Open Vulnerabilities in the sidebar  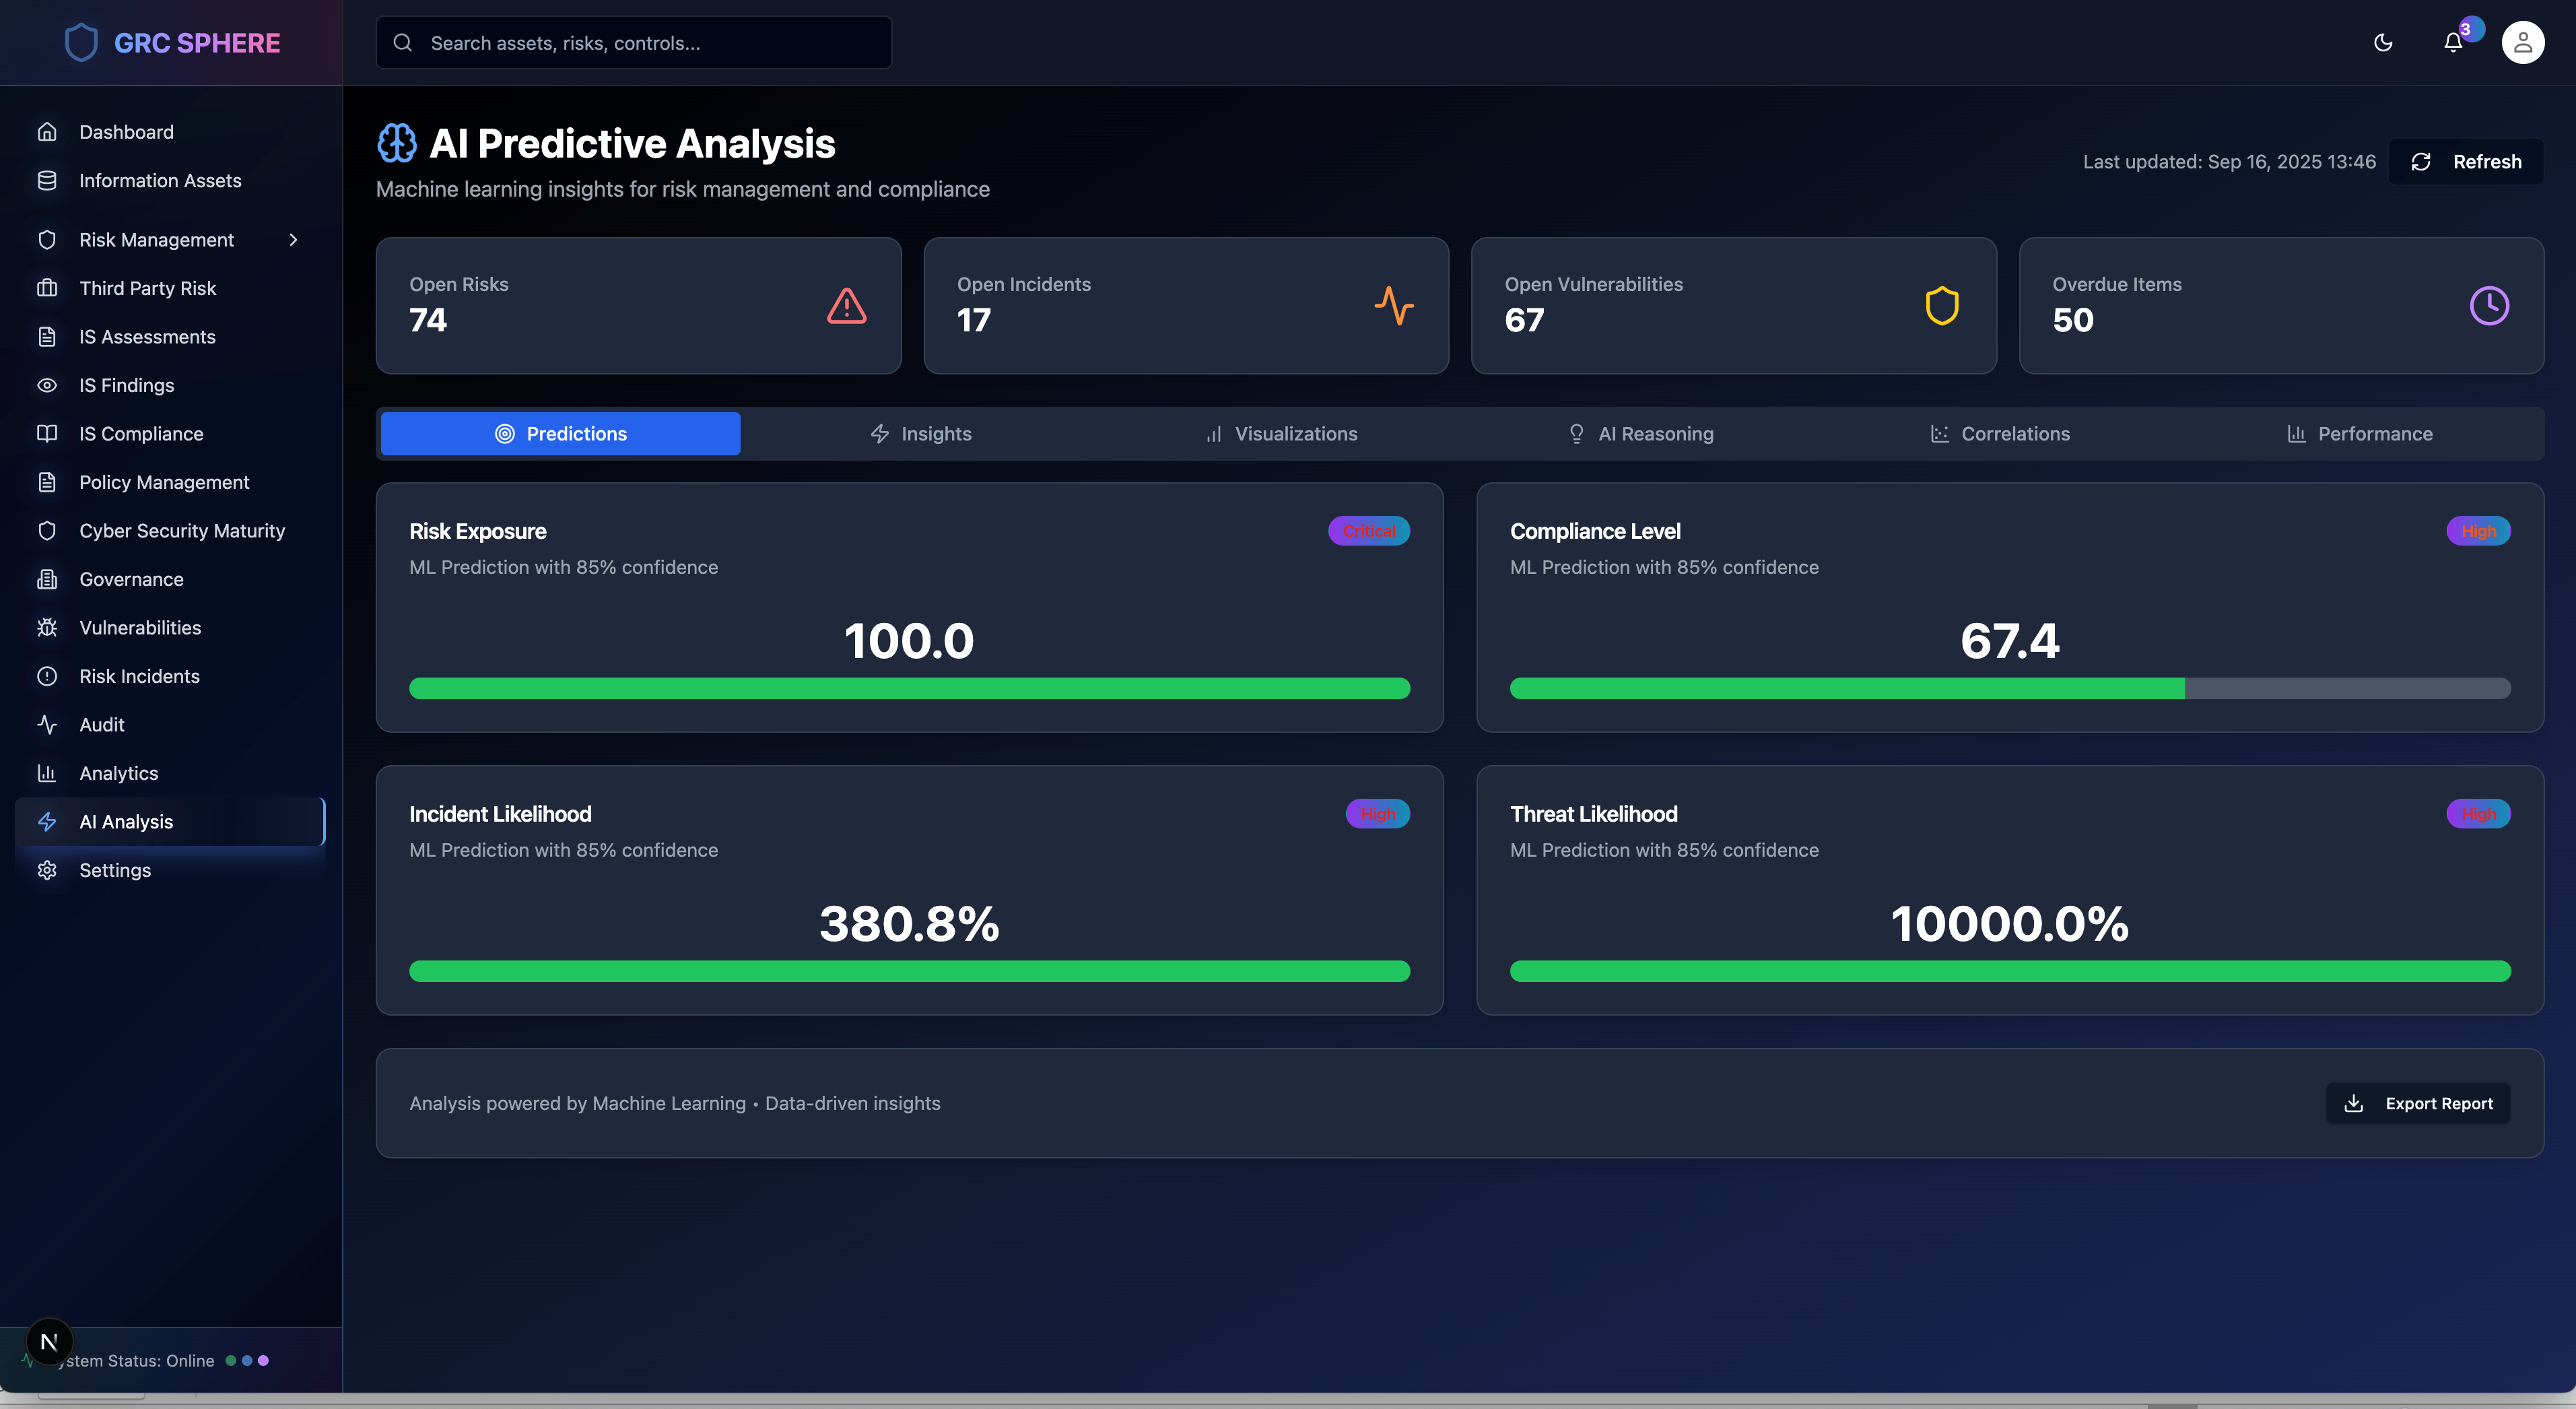pos(140,628)
